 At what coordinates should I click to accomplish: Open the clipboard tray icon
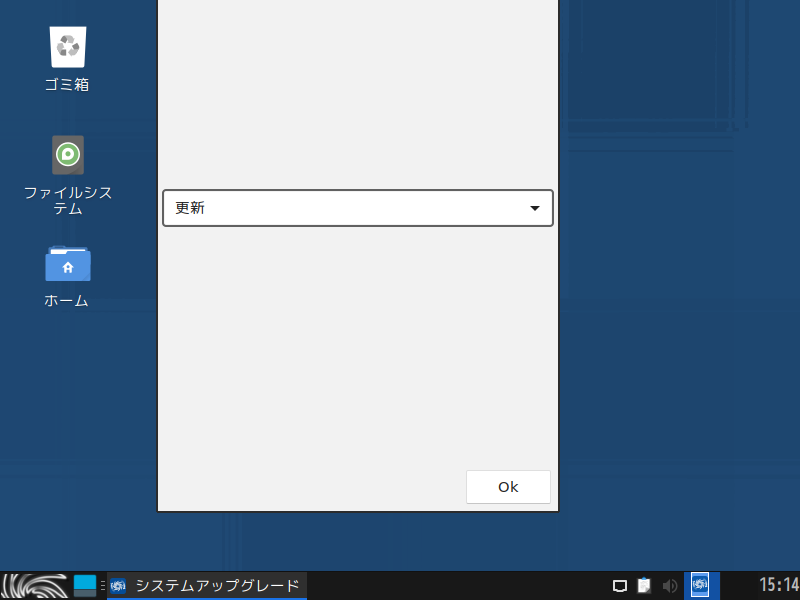[x=644, y=586]
